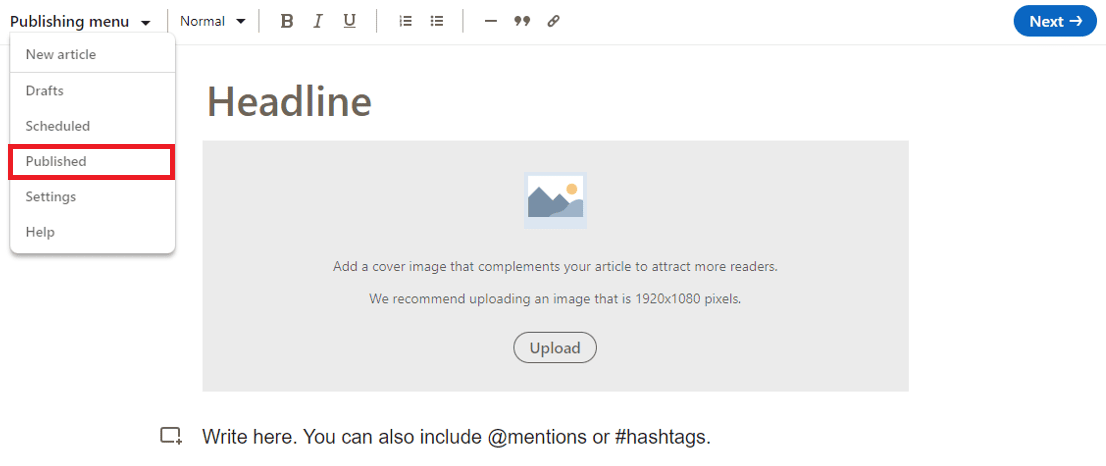Click the Upload cover image button

[555, 348]
